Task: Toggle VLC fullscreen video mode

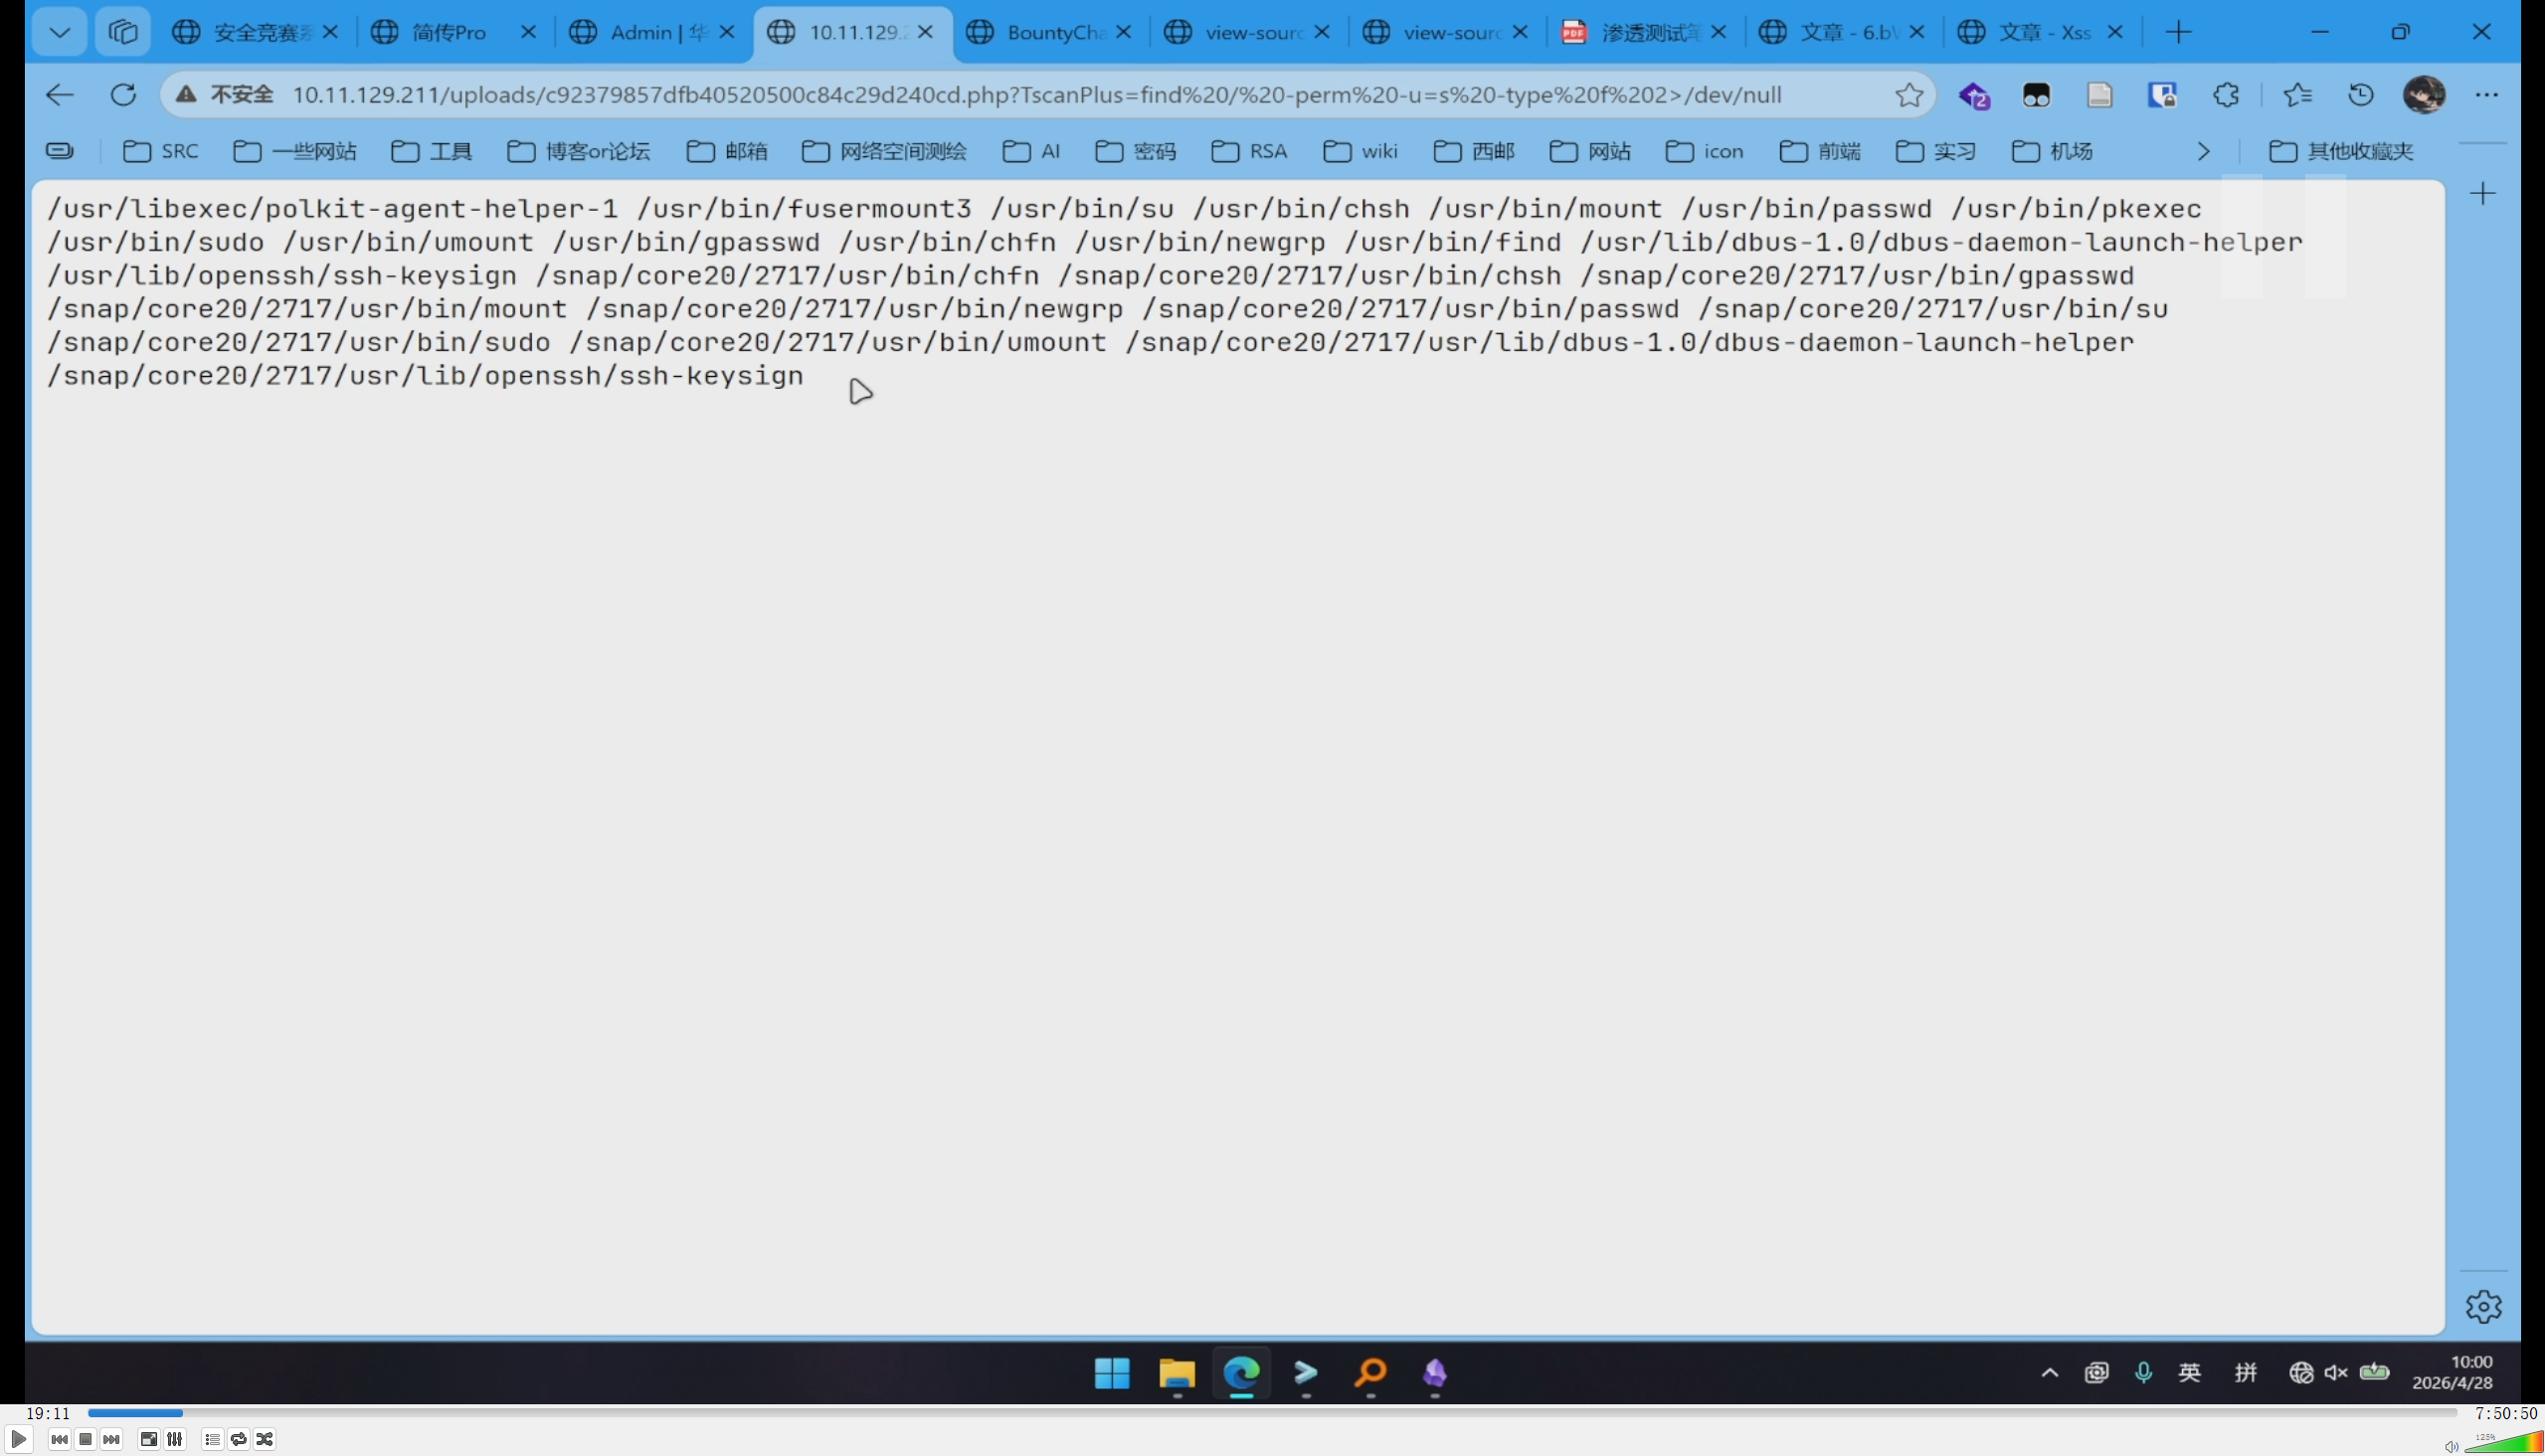Action: (x=148, y=1439)
